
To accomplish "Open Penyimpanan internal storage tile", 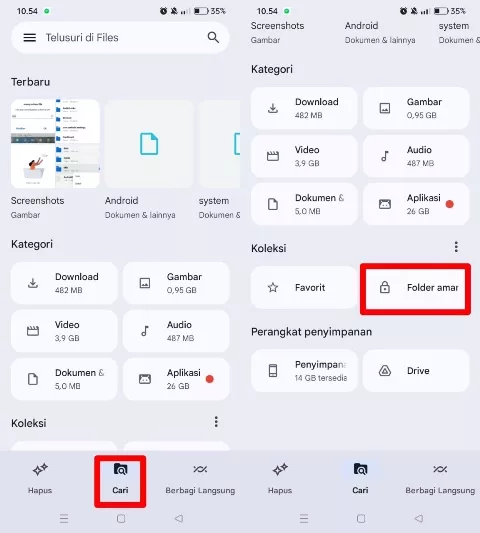I will (x=304, y=371).
